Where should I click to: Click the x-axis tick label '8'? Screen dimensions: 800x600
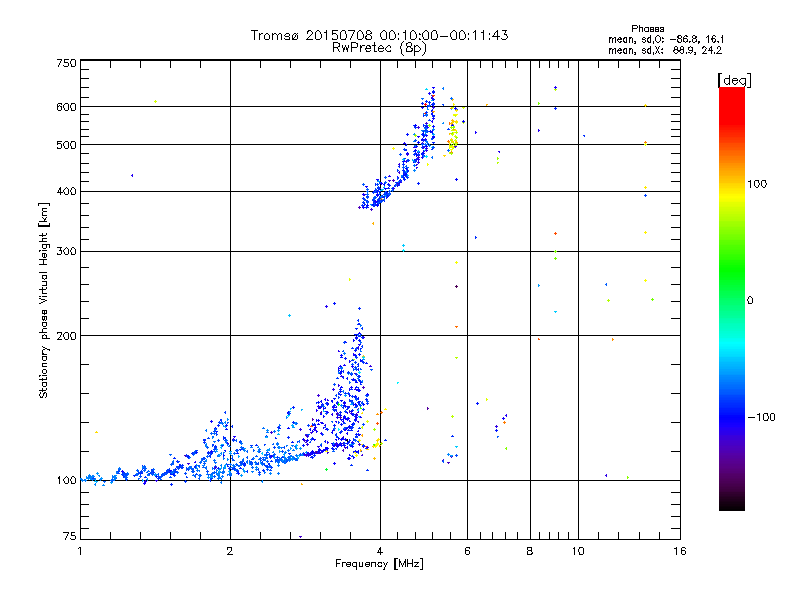(x=530, y=551)
